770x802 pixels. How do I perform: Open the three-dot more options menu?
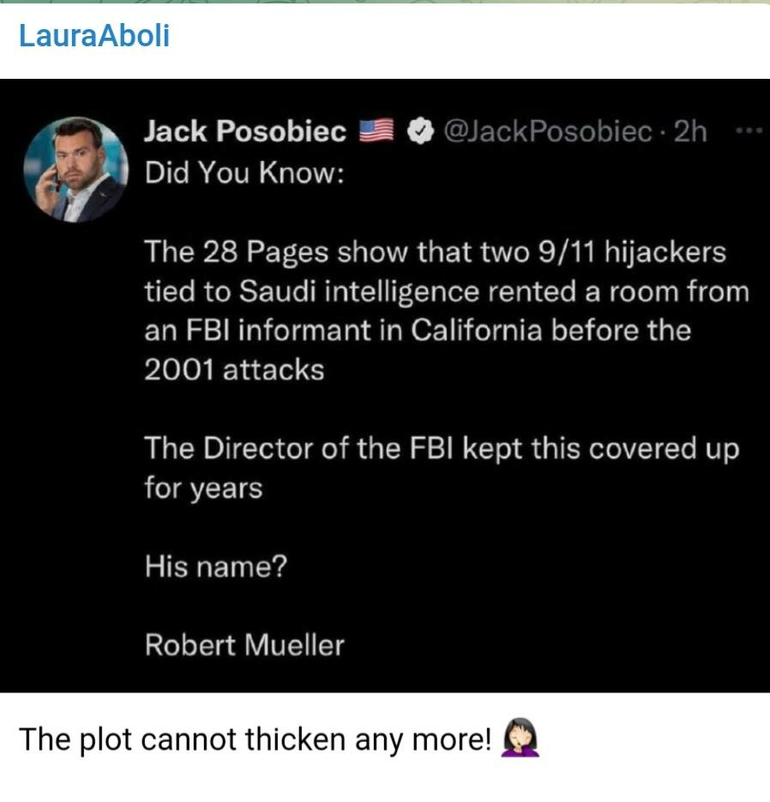coord(744,131)
